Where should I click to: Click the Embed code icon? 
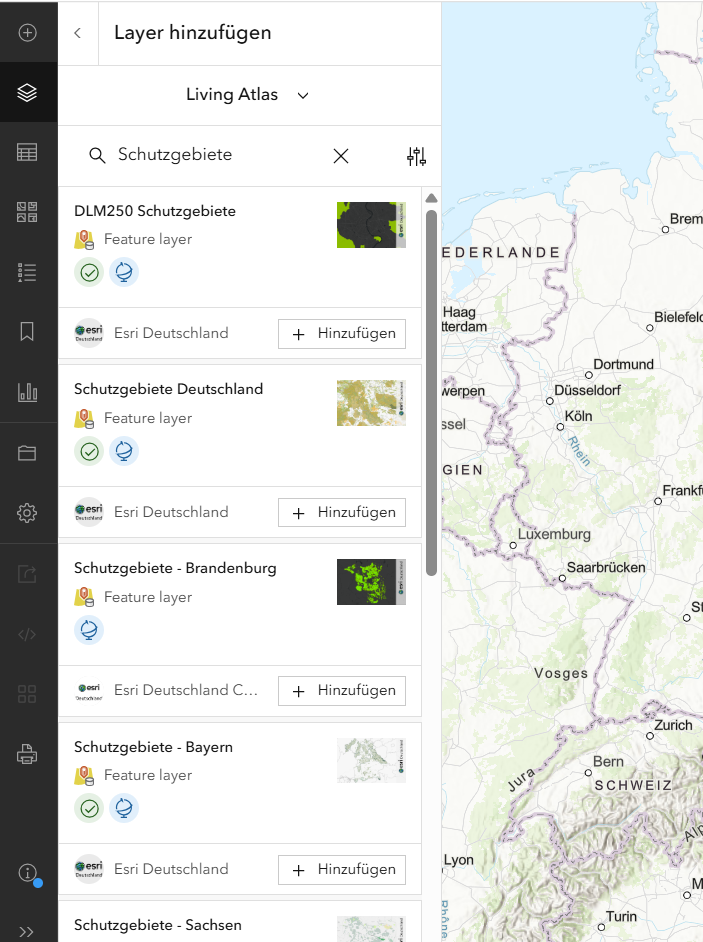pos(28,634)
